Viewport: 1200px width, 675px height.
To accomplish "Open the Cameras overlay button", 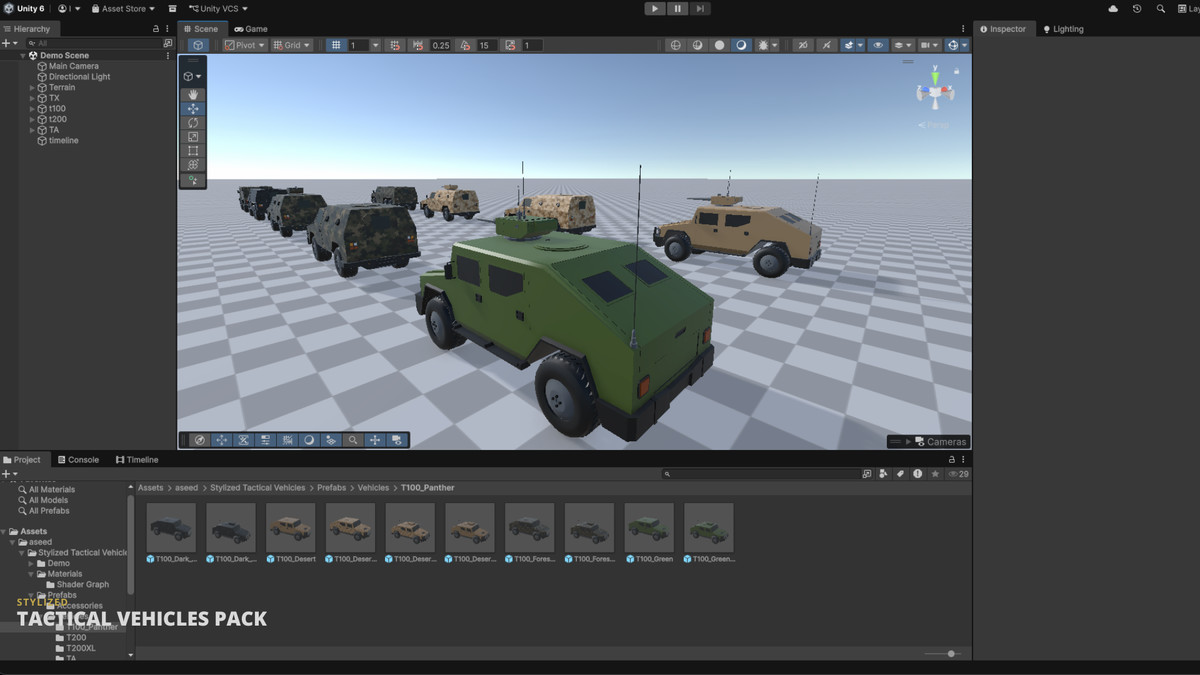I will point(928,441).
